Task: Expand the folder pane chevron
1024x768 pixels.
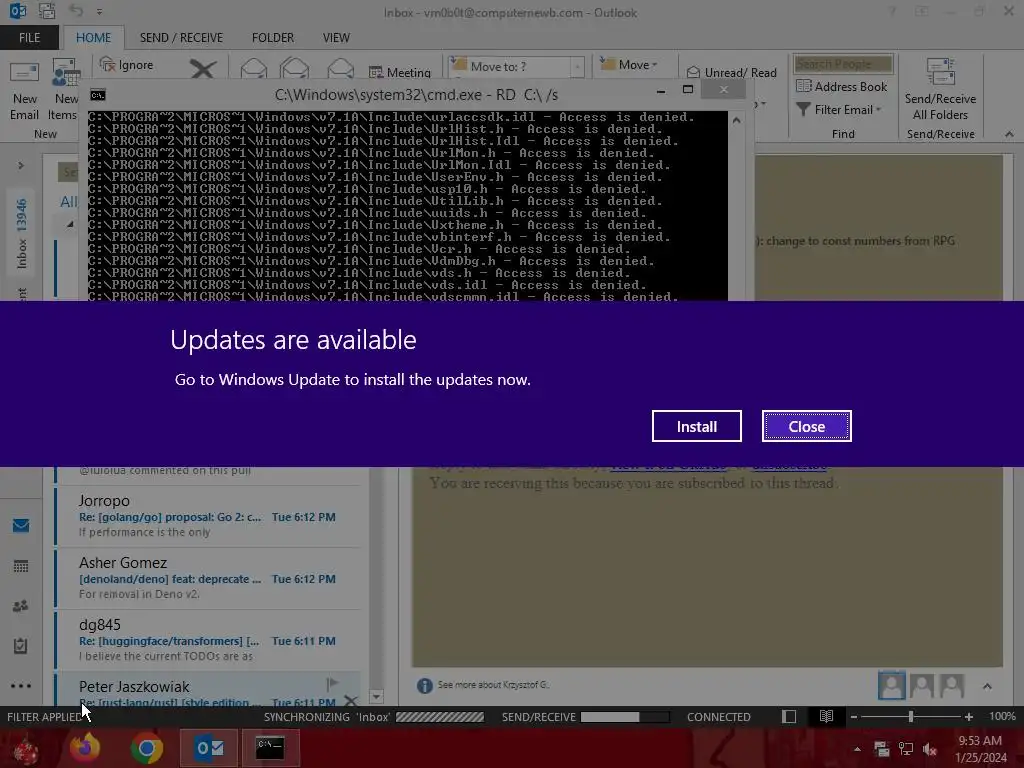Action: click(21, 166)
